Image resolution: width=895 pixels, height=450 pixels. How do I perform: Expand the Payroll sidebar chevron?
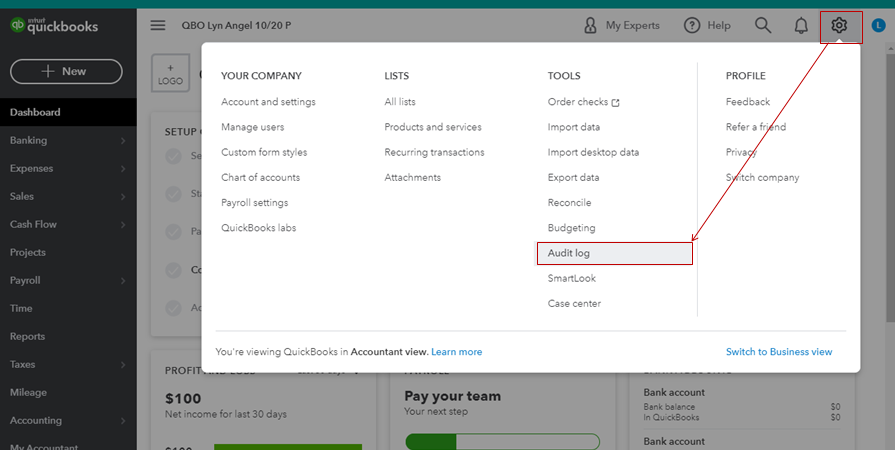(x=123, y=280)
